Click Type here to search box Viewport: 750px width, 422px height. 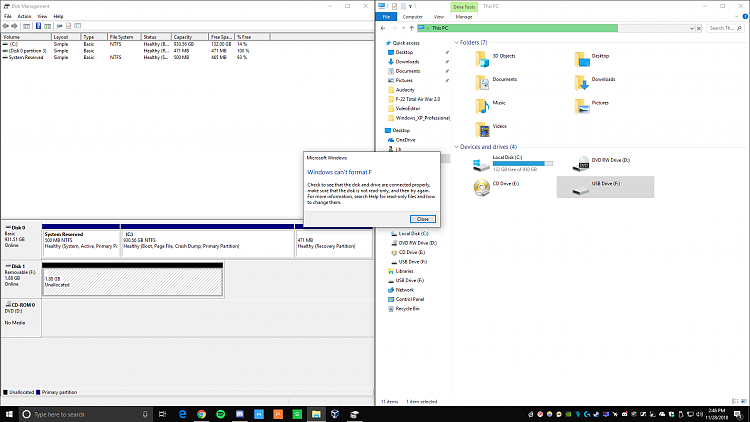coord(85,414)
